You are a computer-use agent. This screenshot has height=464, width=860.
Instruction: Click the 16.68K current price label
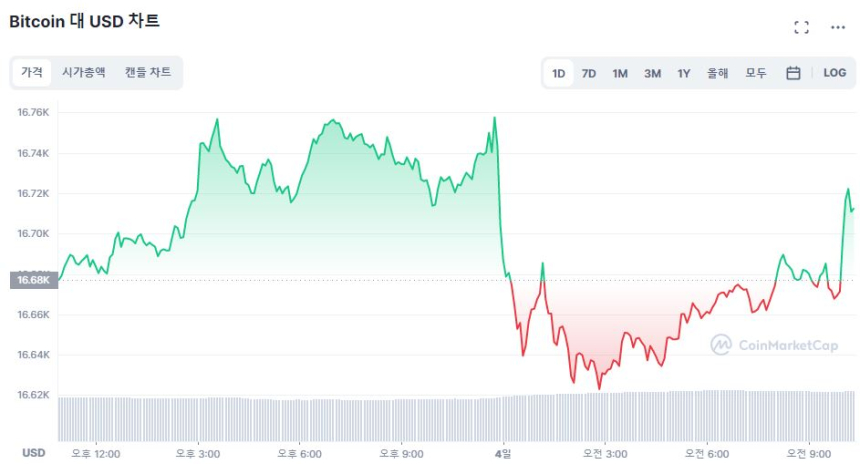33,280
